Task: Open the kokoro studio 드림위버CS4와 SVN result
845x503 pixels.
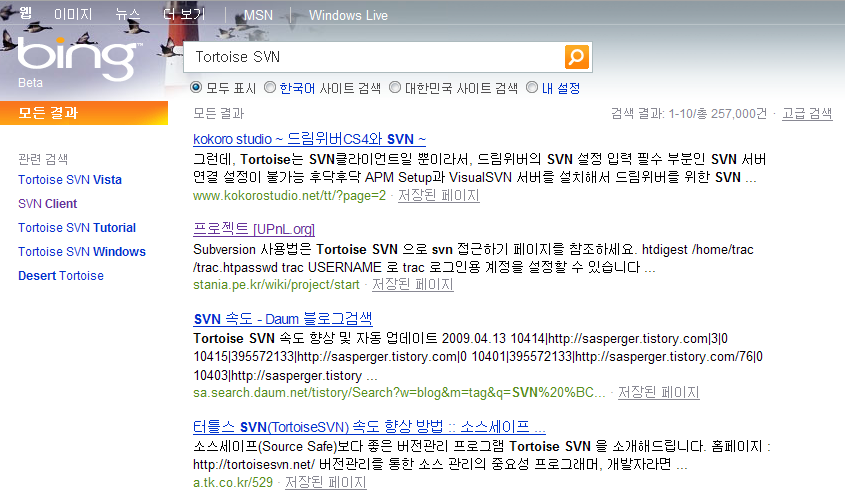Action: (x=309, y=139)
